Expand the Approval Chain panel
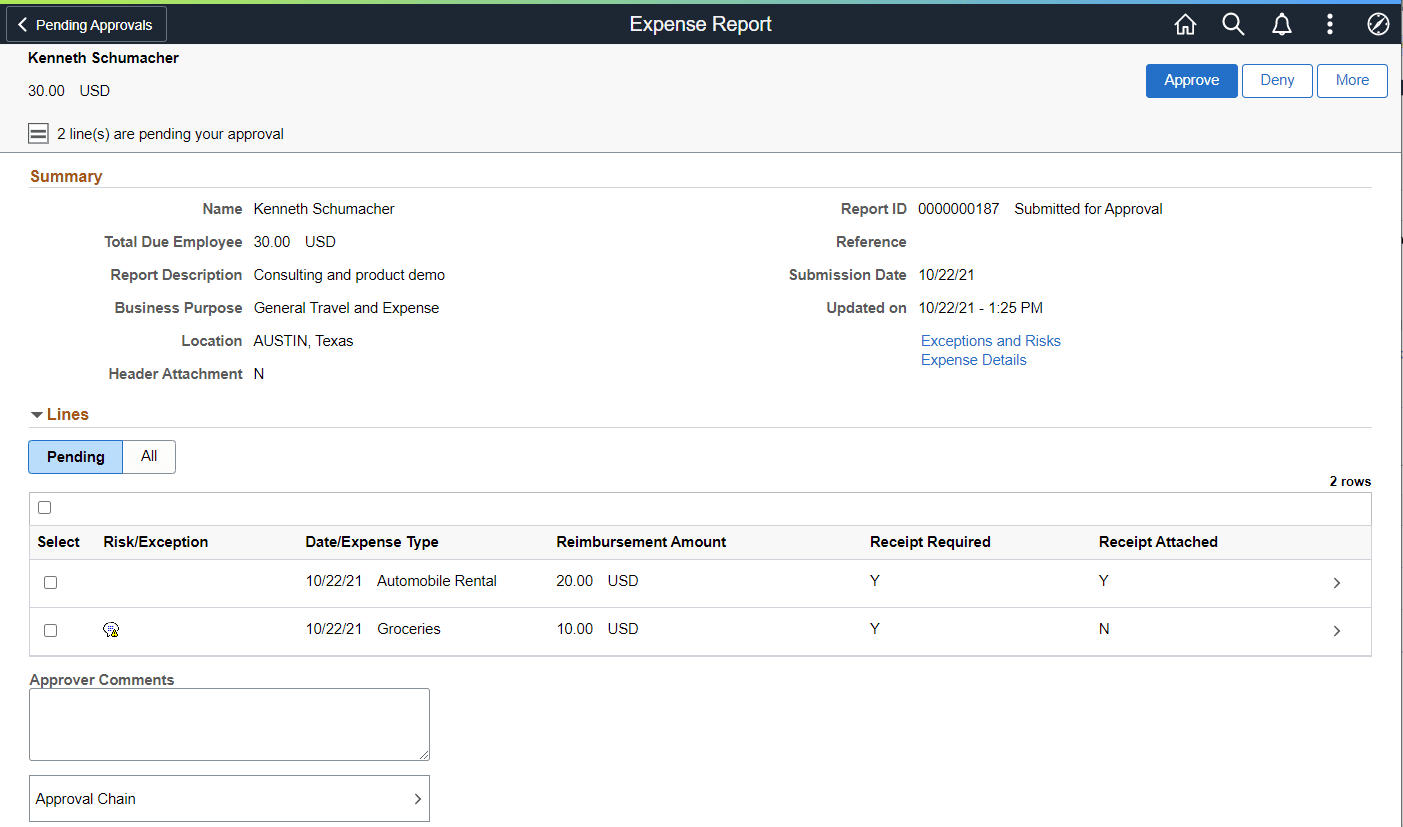This screenshot has height=827, width=1403. (x=229, y=798)
